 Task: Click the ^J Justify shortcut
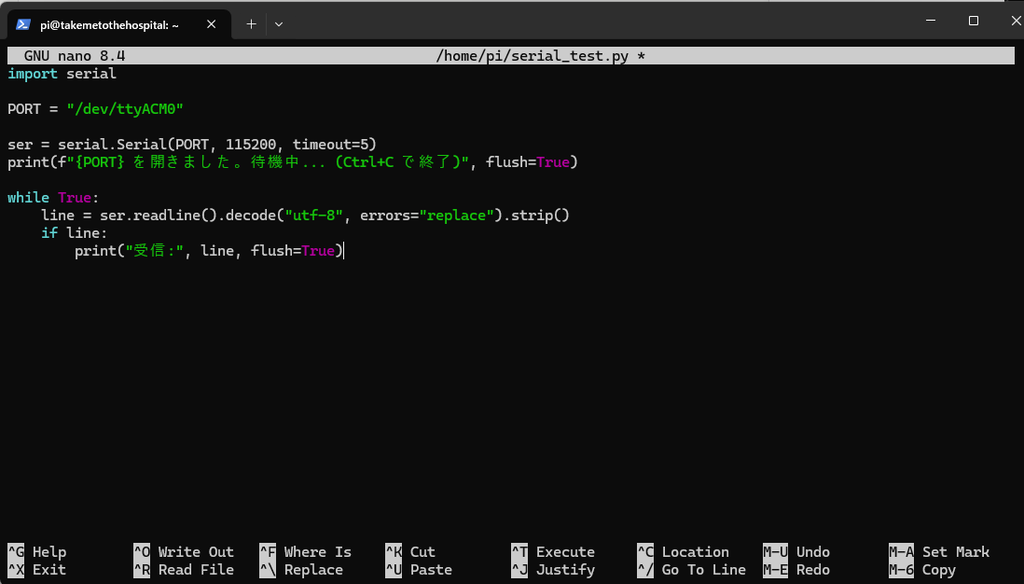[x=553, y=570]
